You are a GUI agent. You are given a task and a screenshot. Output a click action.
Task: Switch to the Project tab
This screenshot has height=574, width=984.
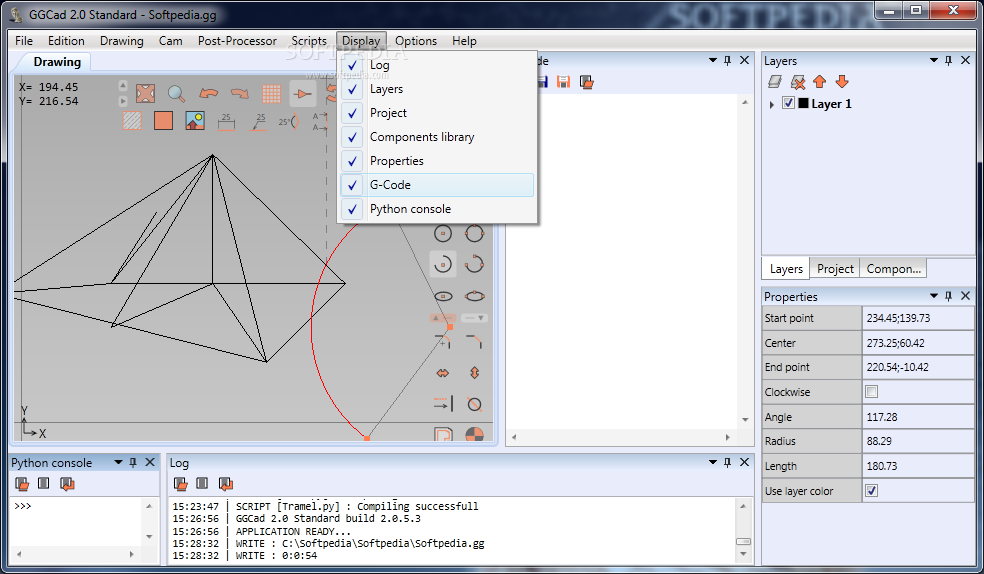pyautogui.click(x=835, y=268)
